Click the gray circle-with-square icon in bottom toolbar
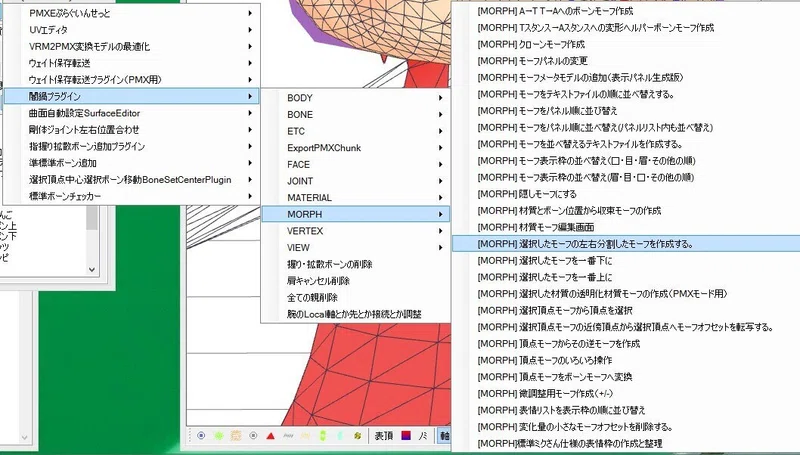 (253, 436)
